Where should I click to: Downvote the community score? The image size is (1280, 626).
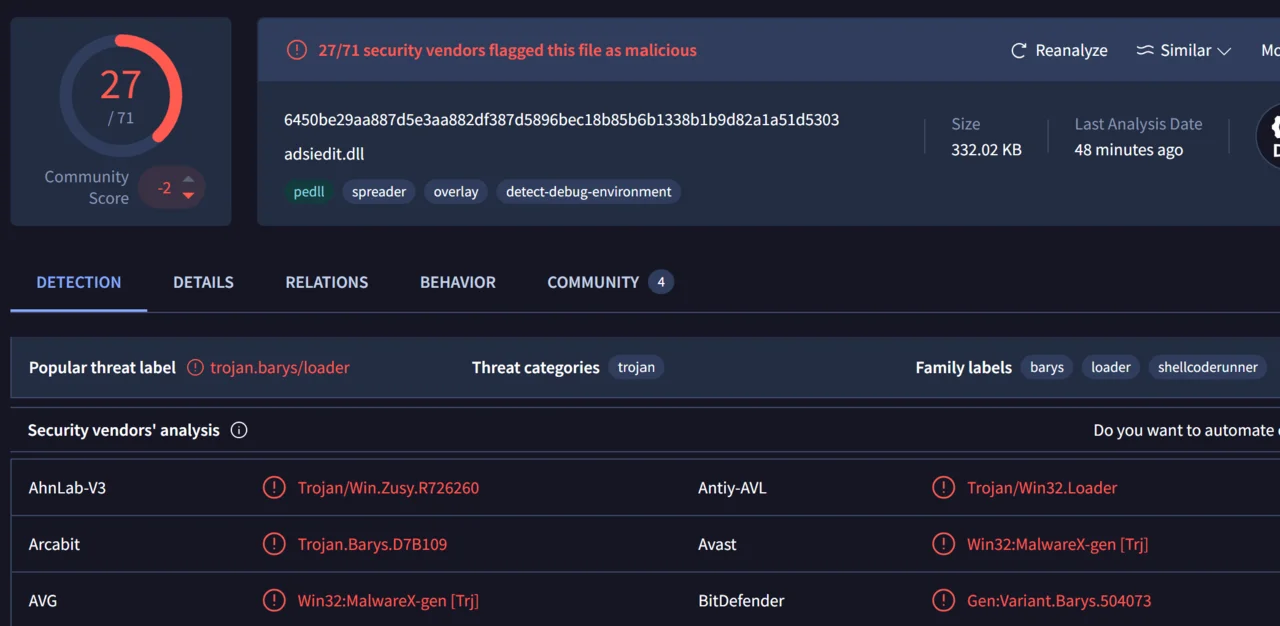[188, 195]
